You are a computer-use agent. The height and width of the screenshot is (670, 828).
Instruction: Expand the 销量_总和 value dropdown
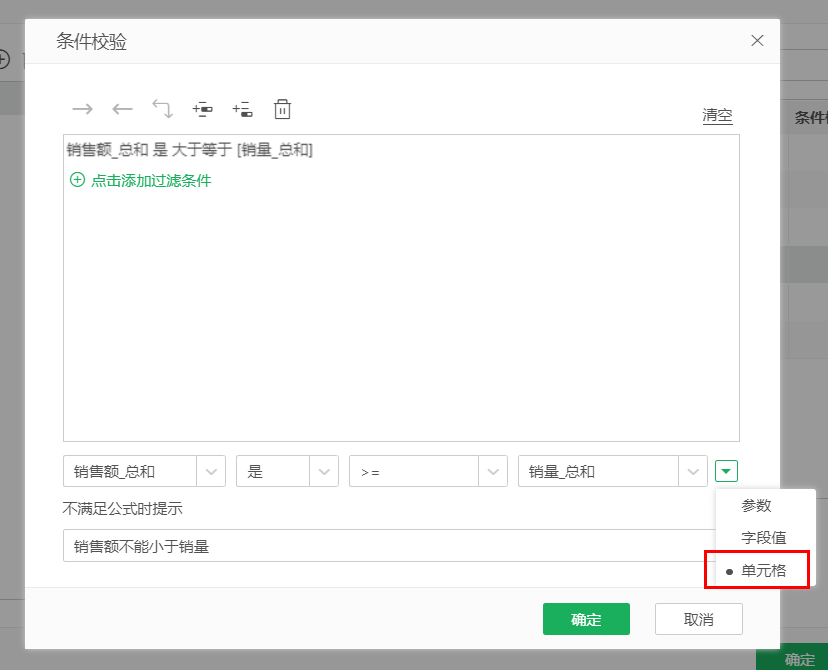pyautogui.click(x=693, y=471)
